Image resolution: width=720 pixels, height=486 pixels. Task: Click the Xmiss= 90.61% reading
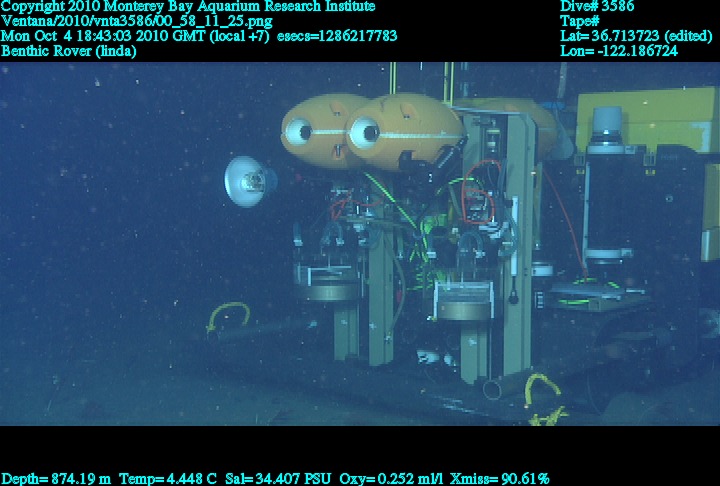[510, 478]
